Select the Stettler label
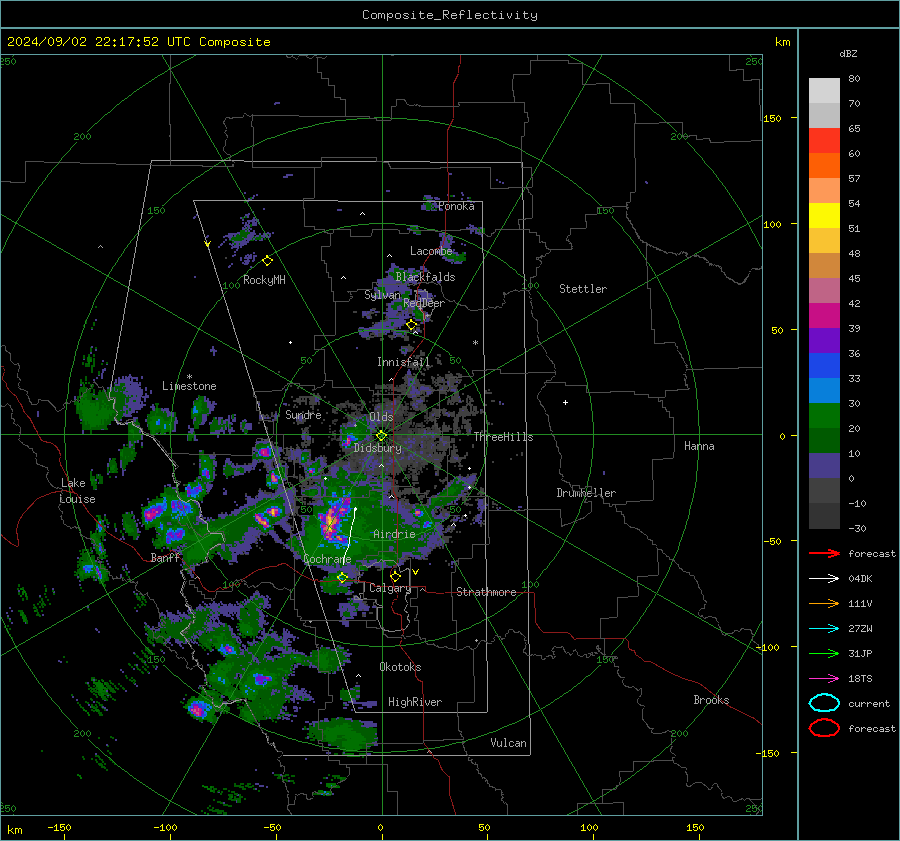Viewport: 900px width, 841px height. (583, 289)
